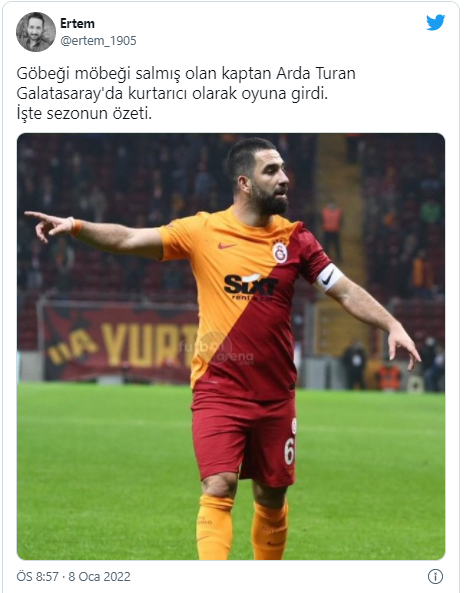The image size is (465, 593).
Task: Click the Galatasaray crest on the jersey
Action: [x=280, y=252]
